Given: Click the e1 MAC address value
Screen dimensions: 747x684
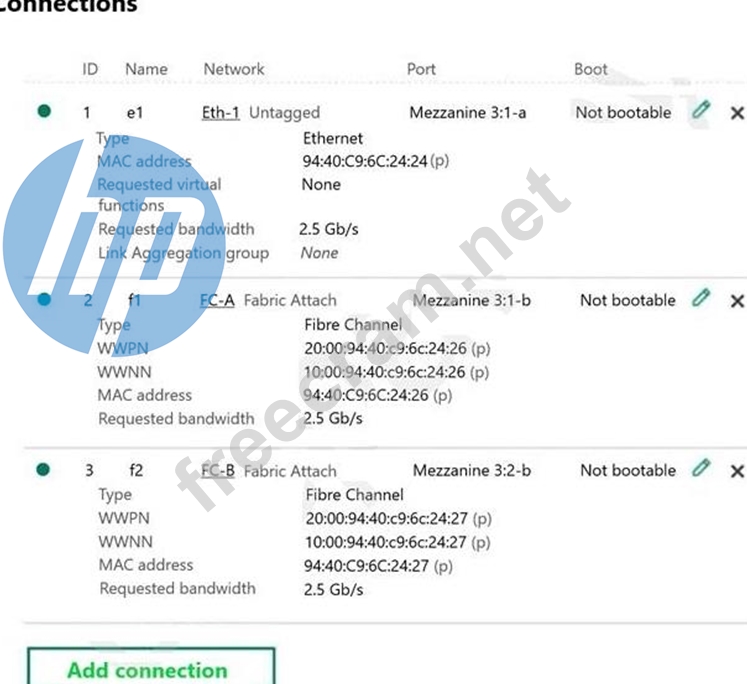Looking at the screenshot, I should (364, 161).
